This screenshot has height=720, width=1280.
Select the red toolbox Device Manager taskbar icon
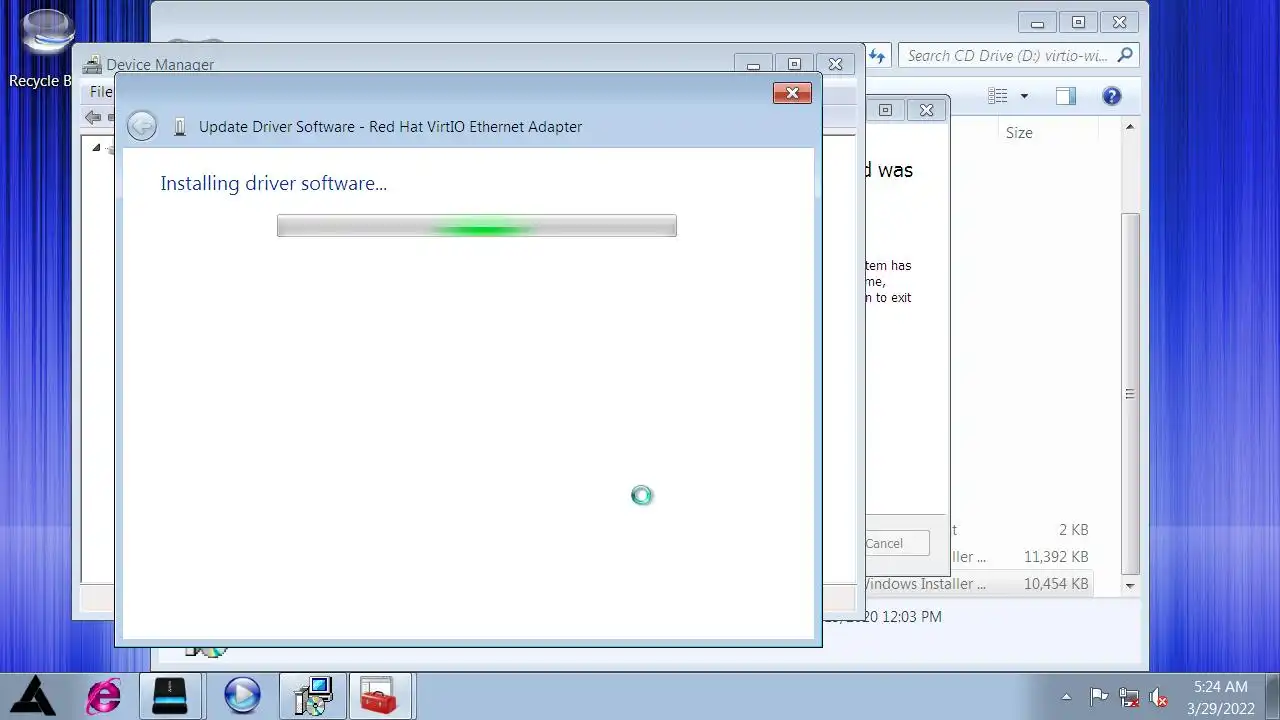[x=379, y=696]
